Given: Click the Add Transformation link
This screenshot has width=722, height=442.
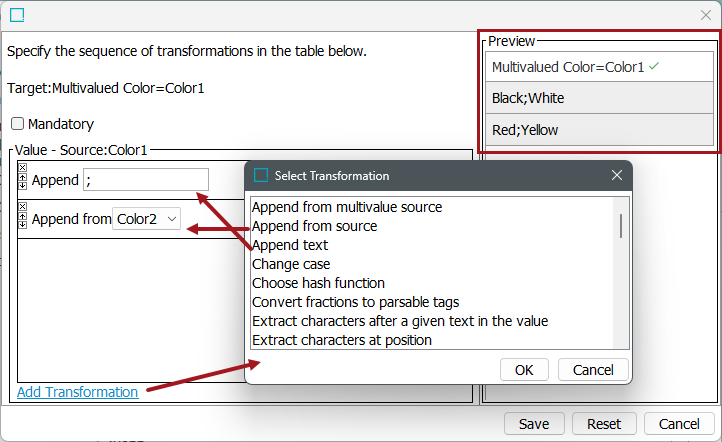Looking at the screenshot, I should (77, 392).
